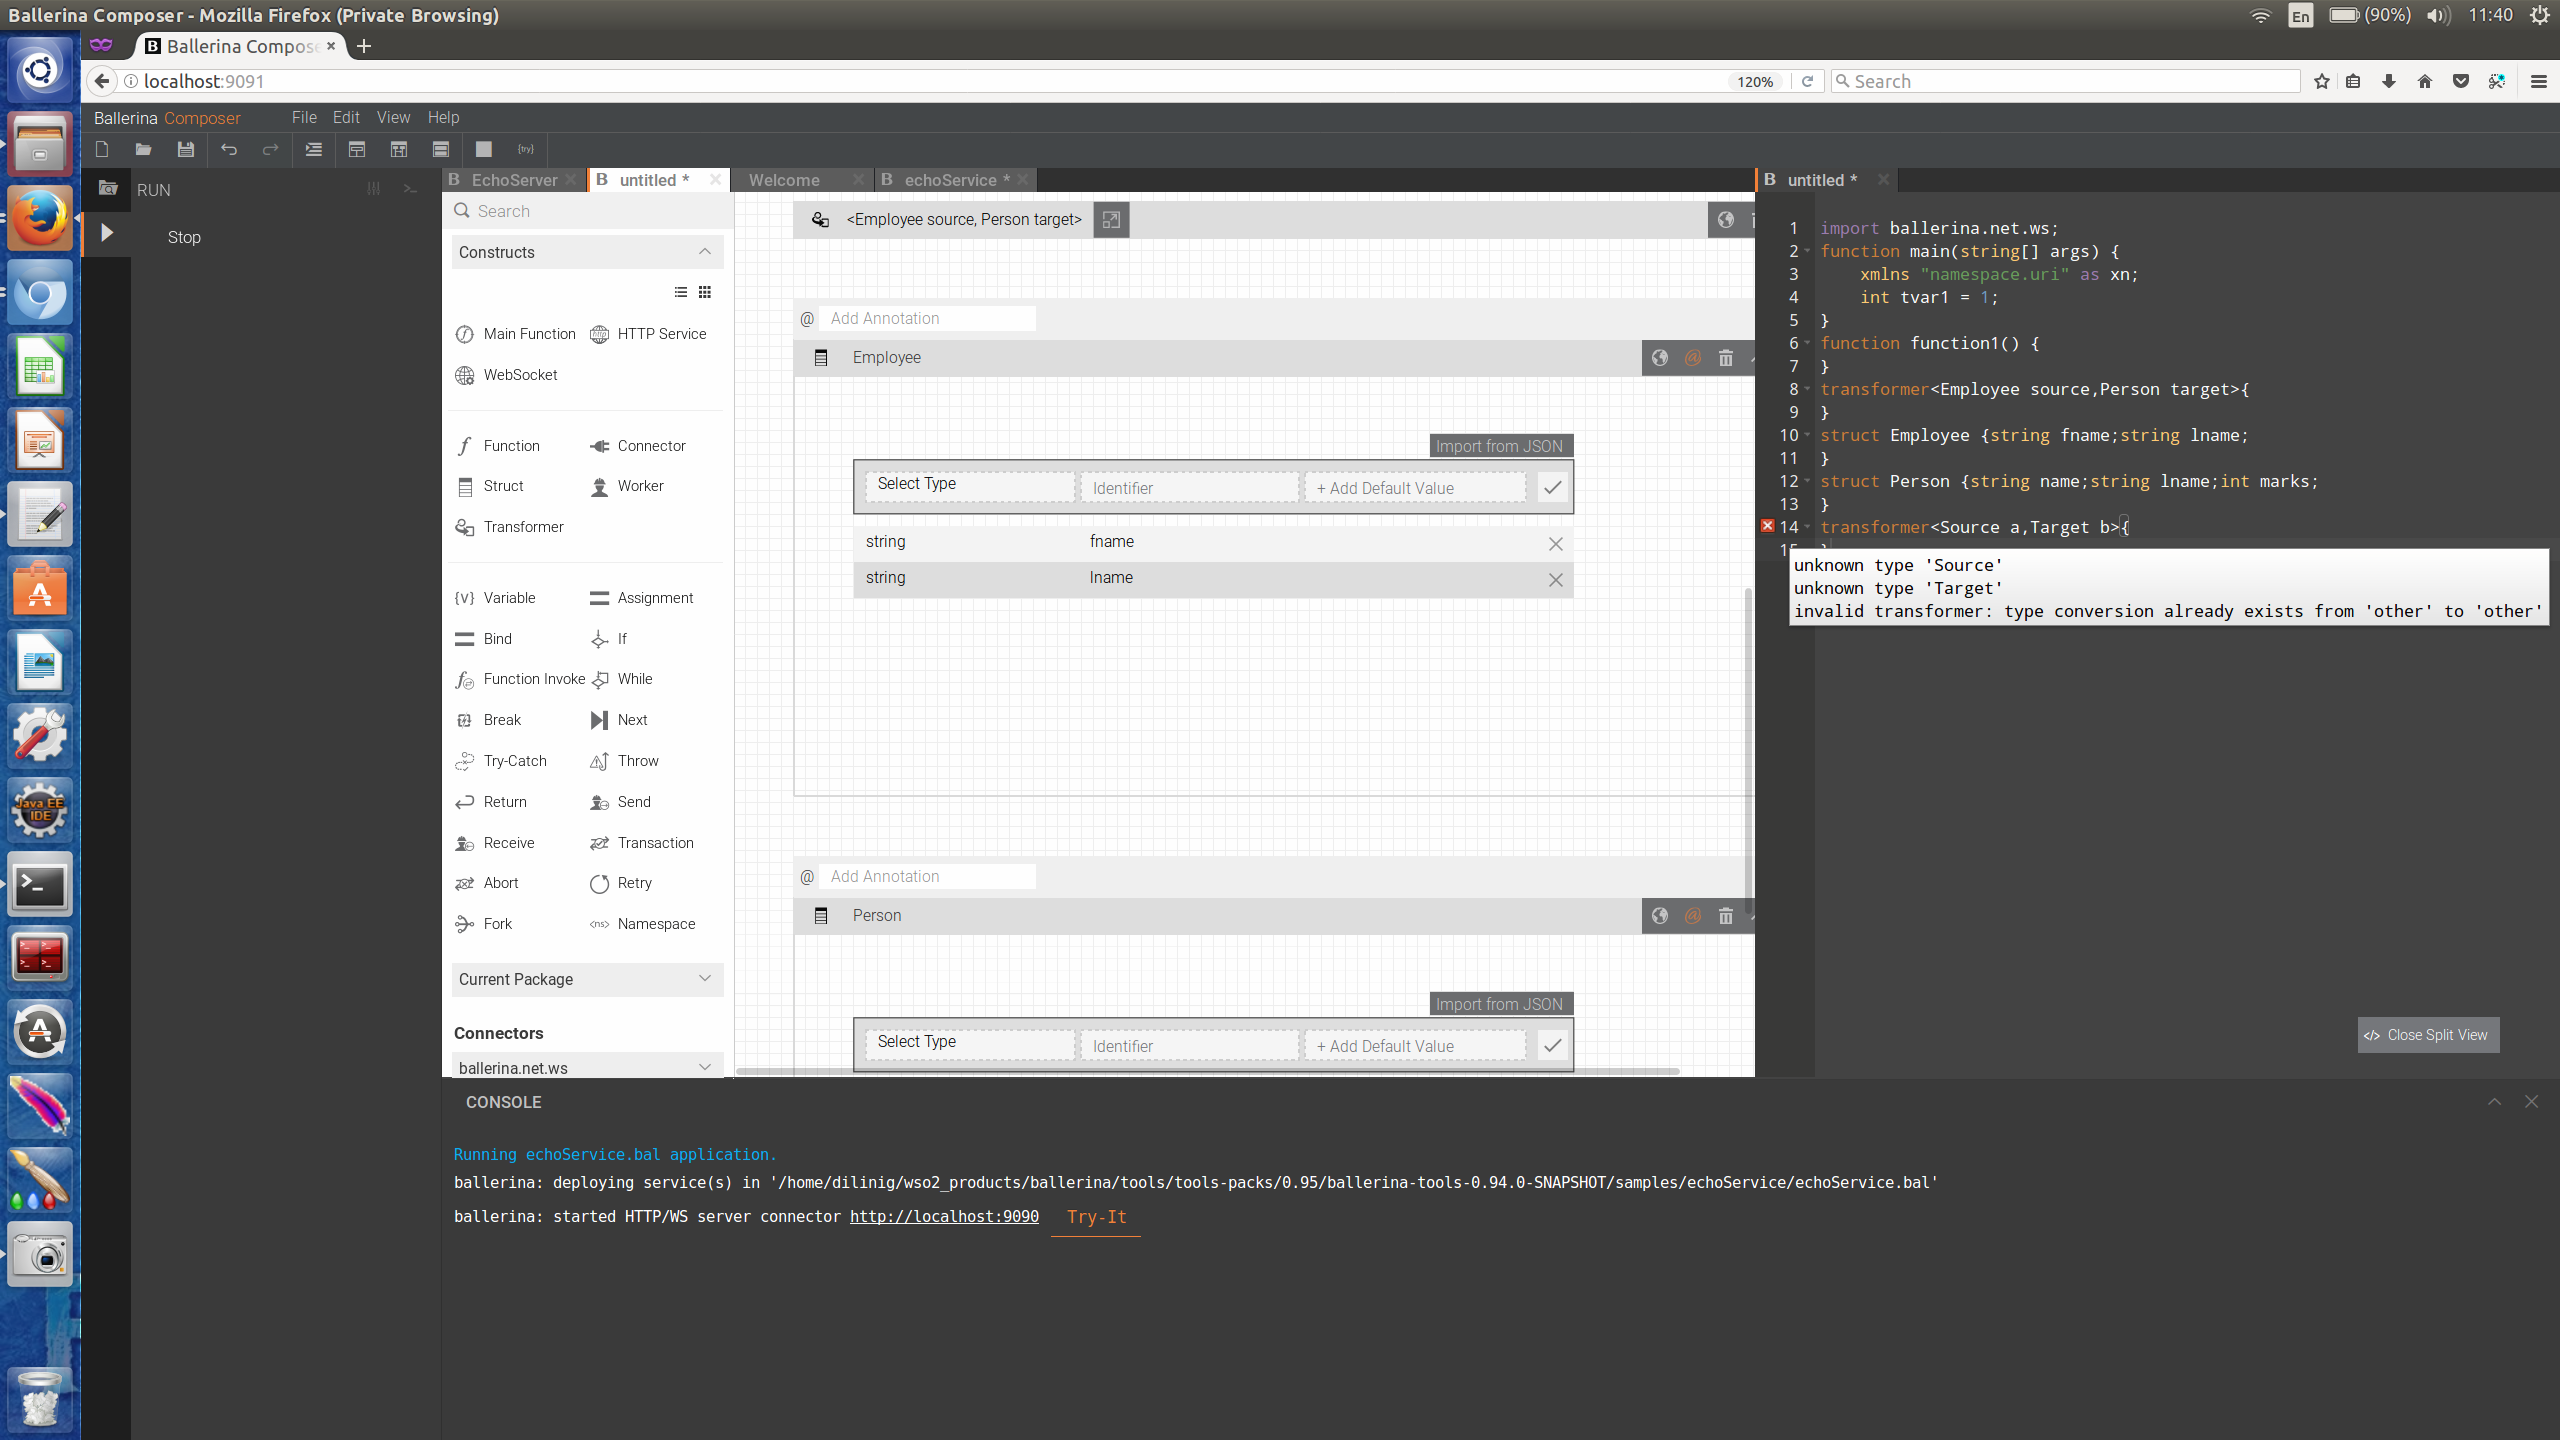The width and height of the screenshot is (2560, 1440).
Task: Click the undo arrow in toolbar
Action: click(229, 149)
